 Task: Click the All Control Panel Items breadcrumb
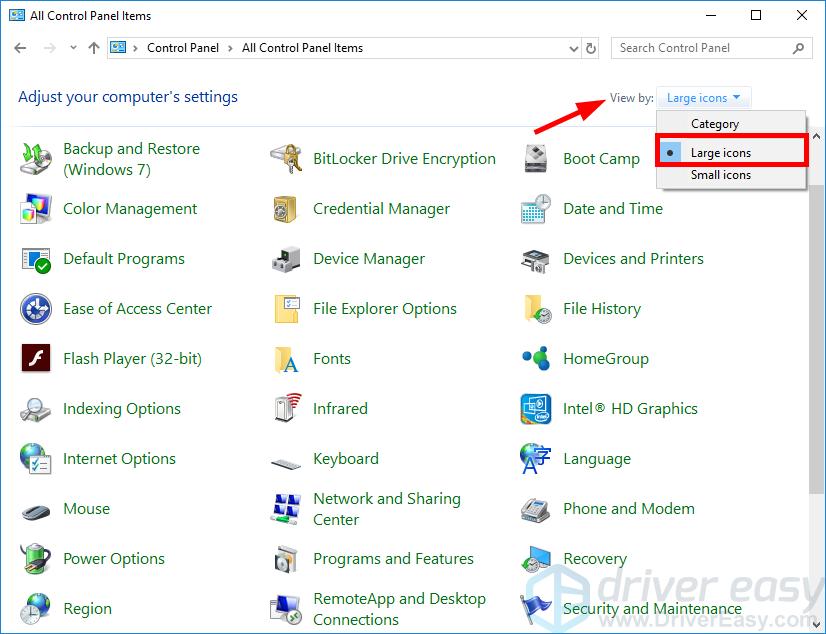click(x=302, y=48)
